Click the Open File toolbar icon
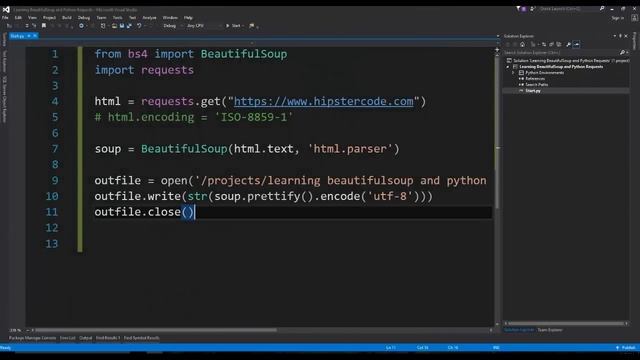This screenshot has width=640, height=360. [x=114, y=26]
